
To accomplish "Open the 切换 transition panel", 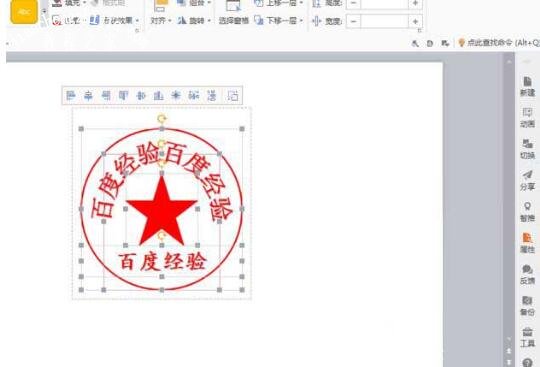I will 527,149.
